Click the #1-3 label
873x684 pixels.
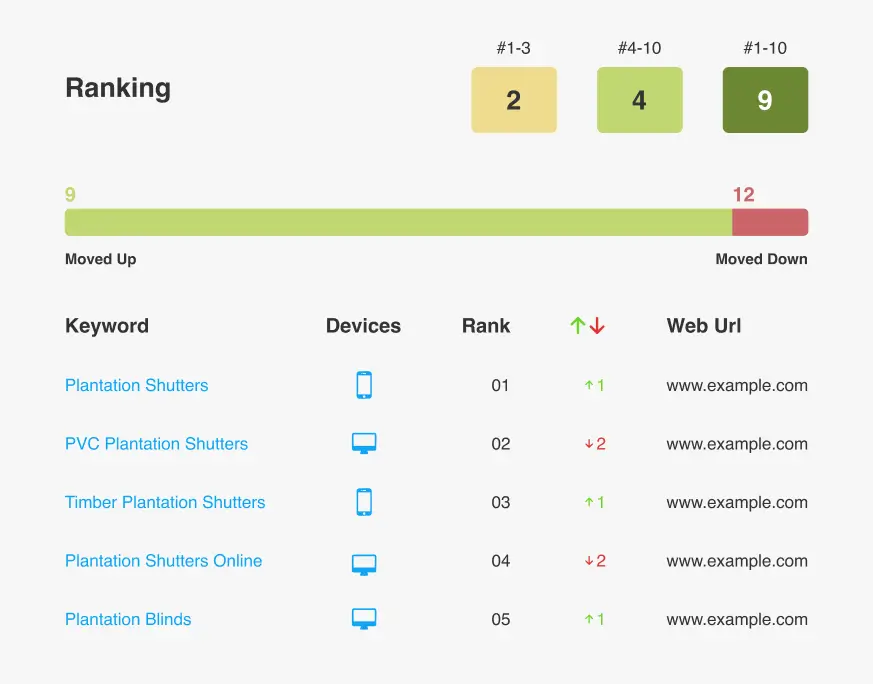[x=514, y=48]
